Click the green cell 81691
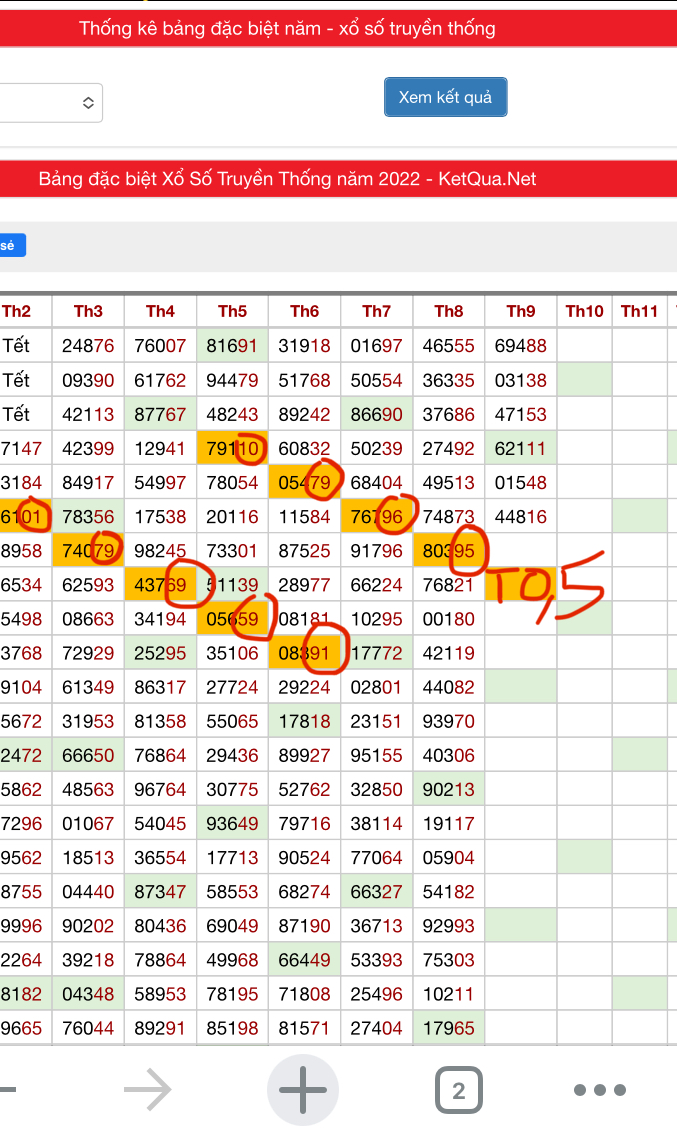The height and width of the screenshot is (1135, 677). (232, 346)
